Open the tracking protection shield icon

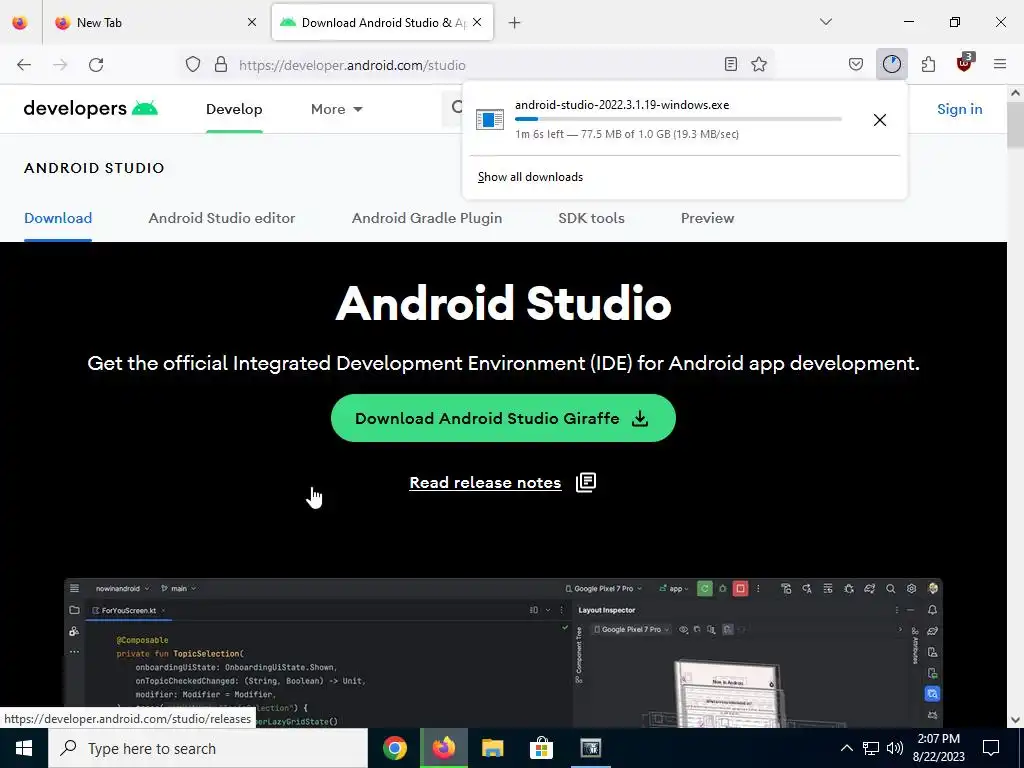pos(193,65)
